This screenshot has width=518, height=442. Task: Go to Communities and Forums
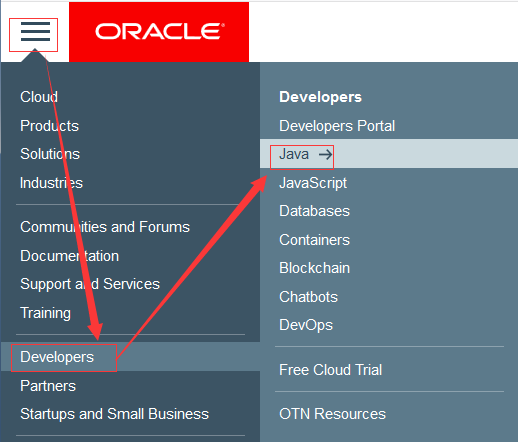105,227
